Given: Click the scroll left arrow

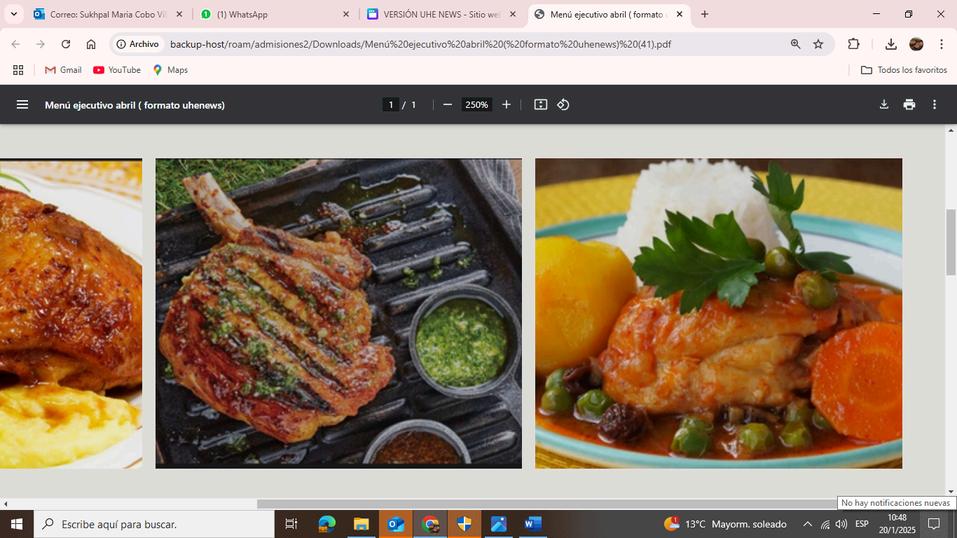Looking at the screenshot, I should point(5,504).
